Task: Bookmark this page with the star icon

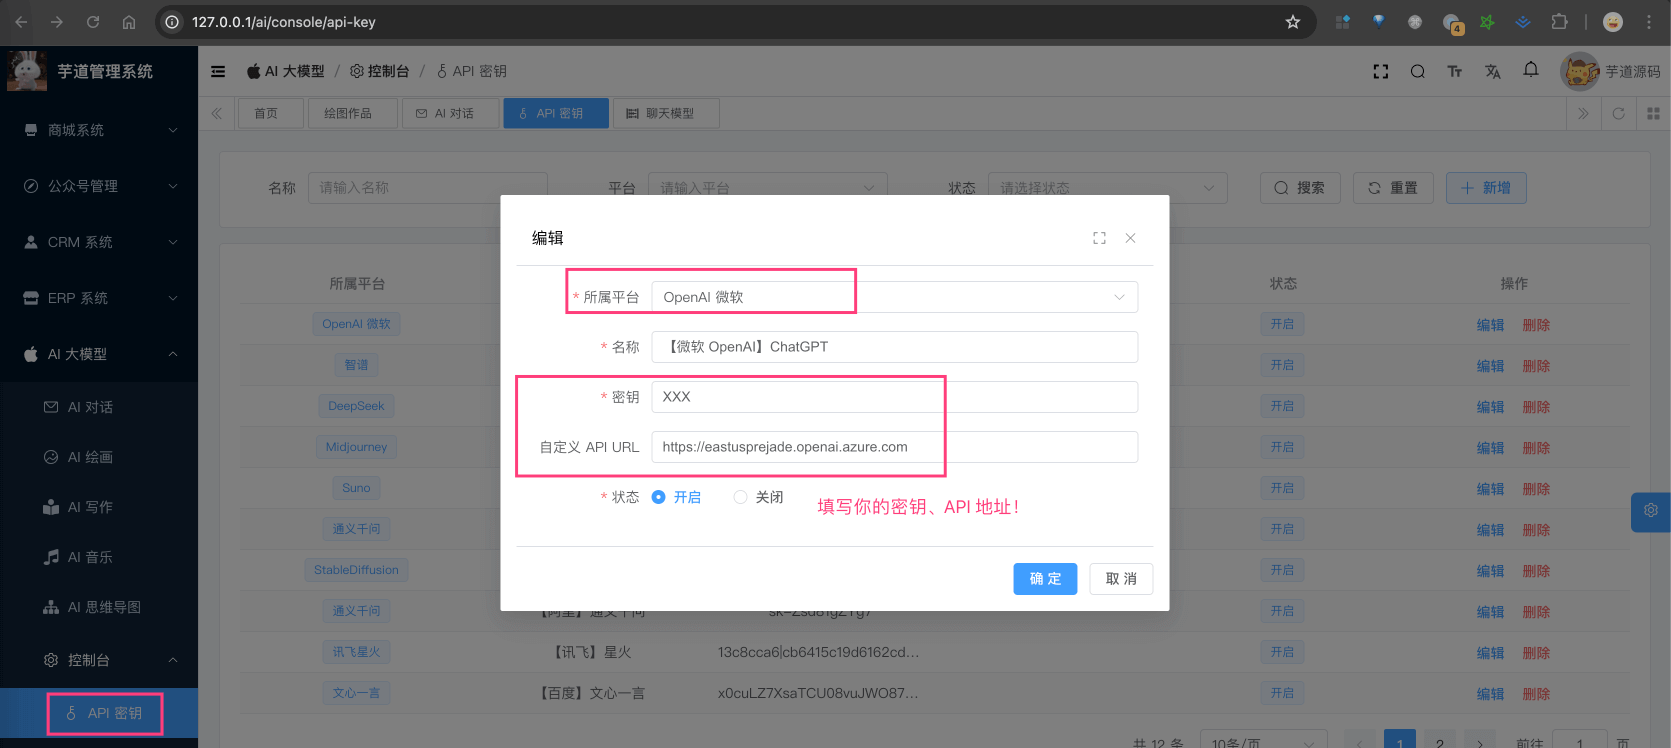Action: (x=1292, y=22)
